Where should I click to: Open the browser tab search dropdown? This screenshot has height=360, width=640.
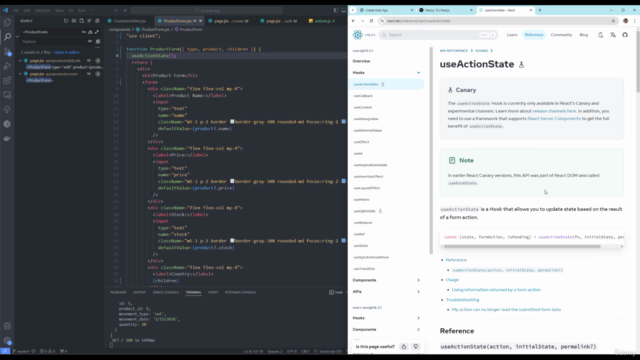(x=353, y=10)
